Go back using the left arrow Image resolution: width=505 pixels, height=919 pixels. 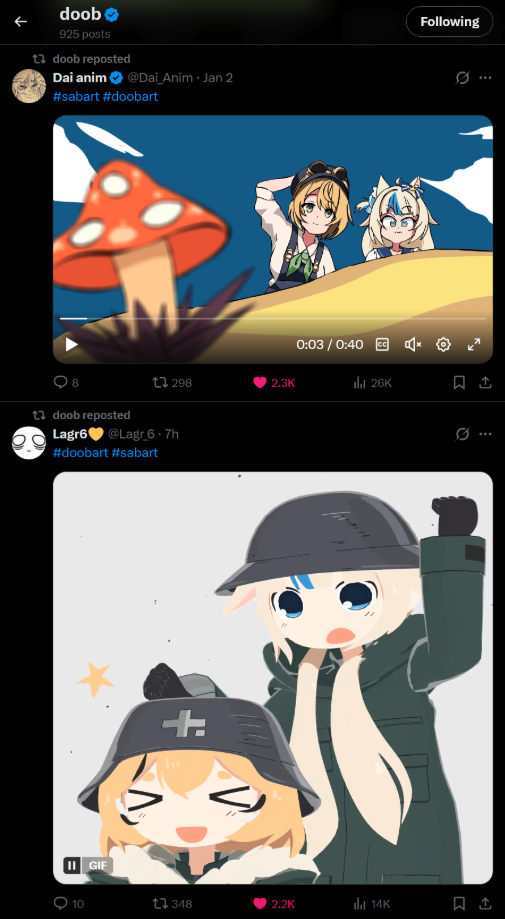[21, 22]
